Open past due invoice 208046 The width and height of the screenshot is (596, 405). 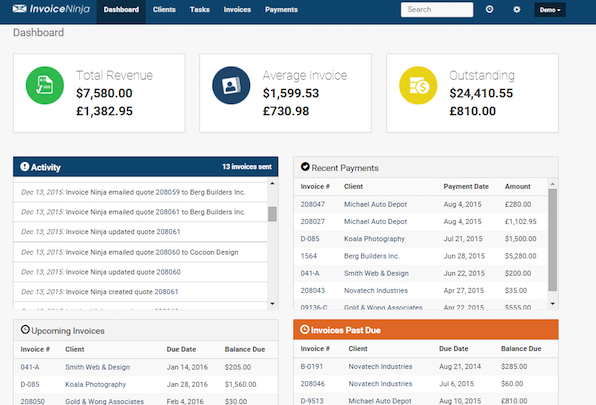pyautogui.click(x=312, y=384)
